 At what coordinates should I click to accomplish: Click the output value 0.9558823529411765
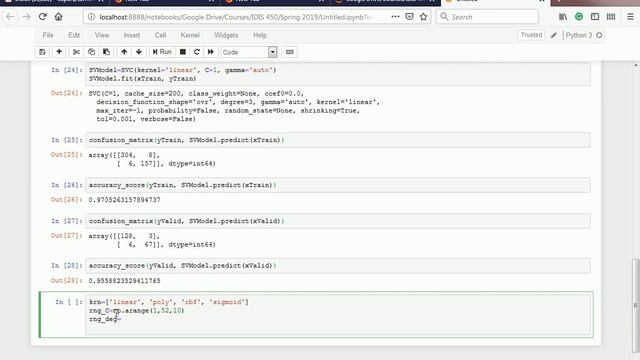124,281
